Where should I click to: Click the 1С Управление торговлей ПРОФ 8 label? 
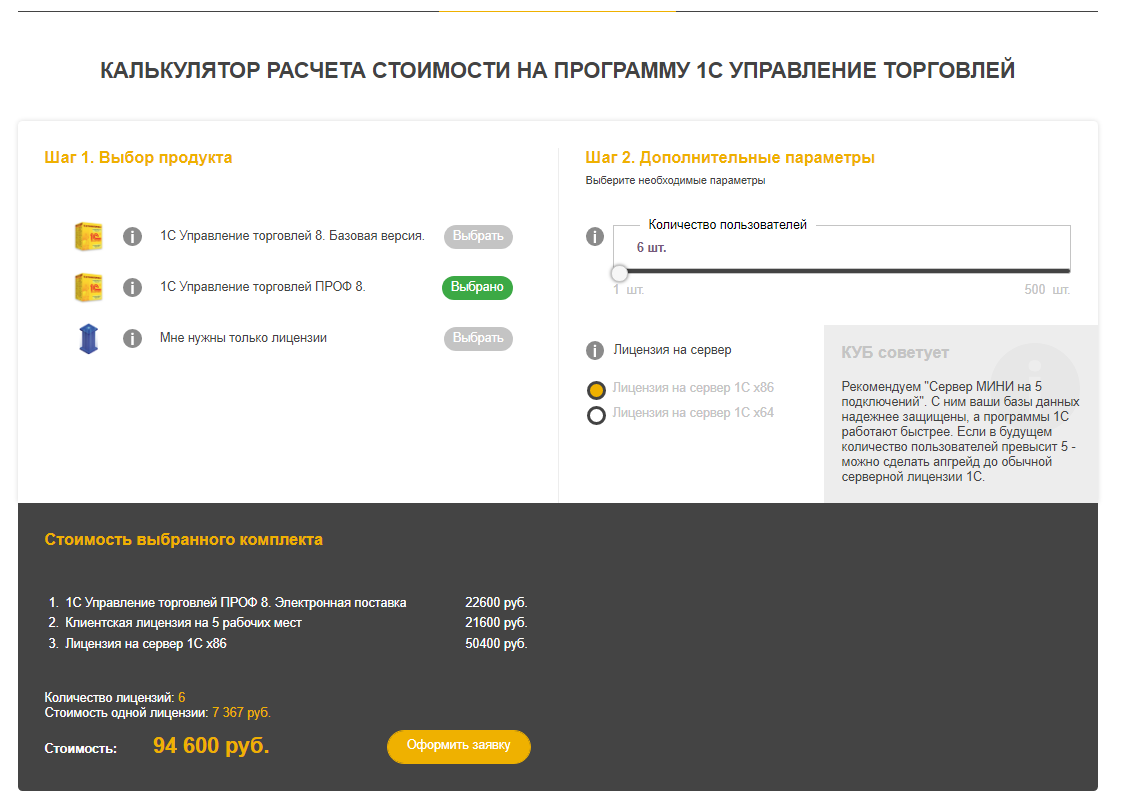click(x=262, y=287)
